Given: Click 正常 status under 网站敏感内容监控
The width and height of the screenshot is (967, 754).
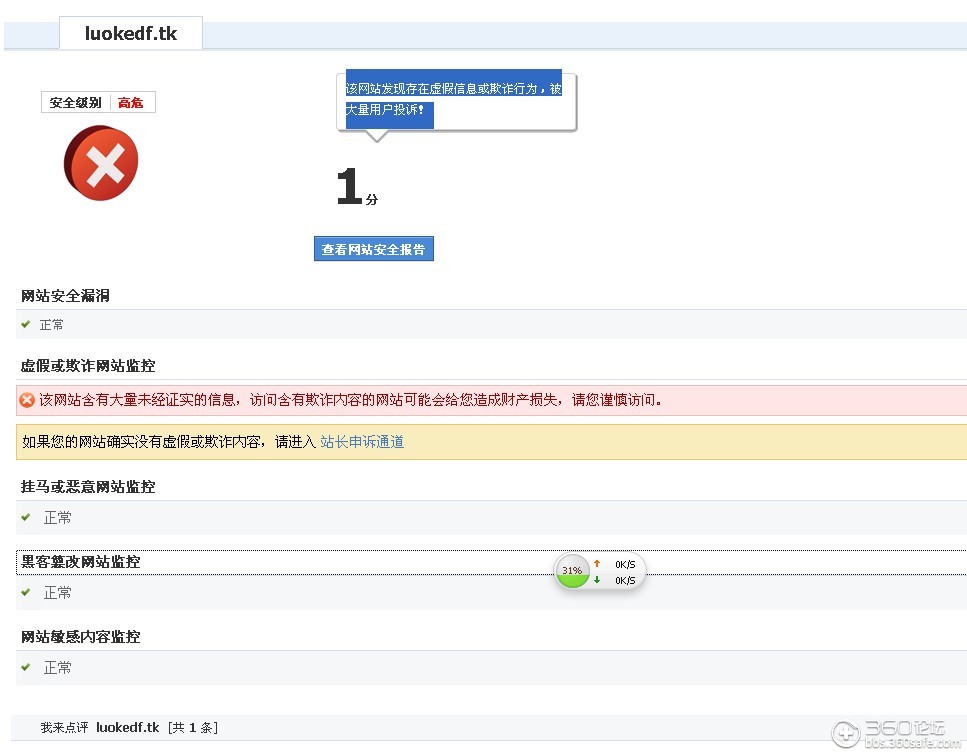Looking at the screenshot, I should tap(57, 668).
